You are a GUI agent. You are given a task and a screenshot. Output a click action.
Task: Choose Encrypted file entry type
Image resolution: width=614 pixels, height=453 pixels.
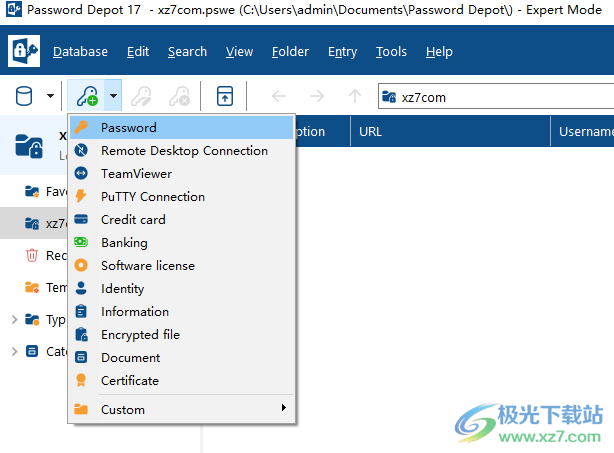182,335
